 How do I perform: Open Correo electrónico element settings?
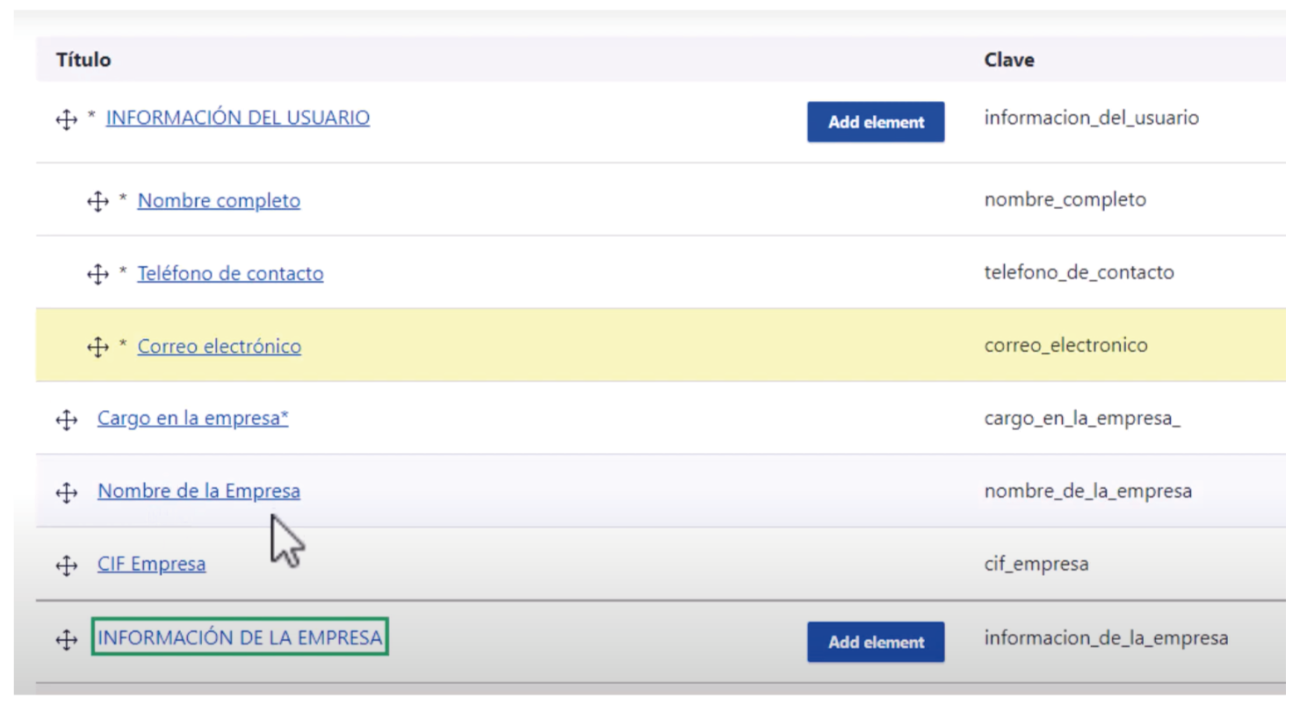pyautogui.click(x=219, y=347)
